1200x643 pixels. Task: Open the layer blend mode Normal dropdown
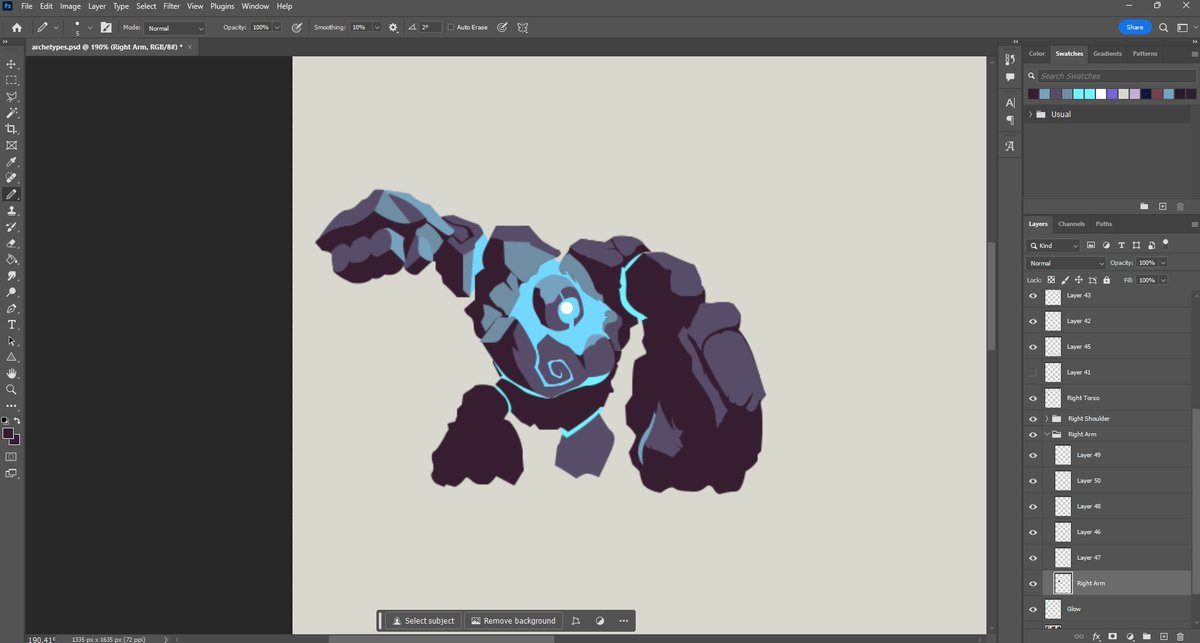point(1066,263)
